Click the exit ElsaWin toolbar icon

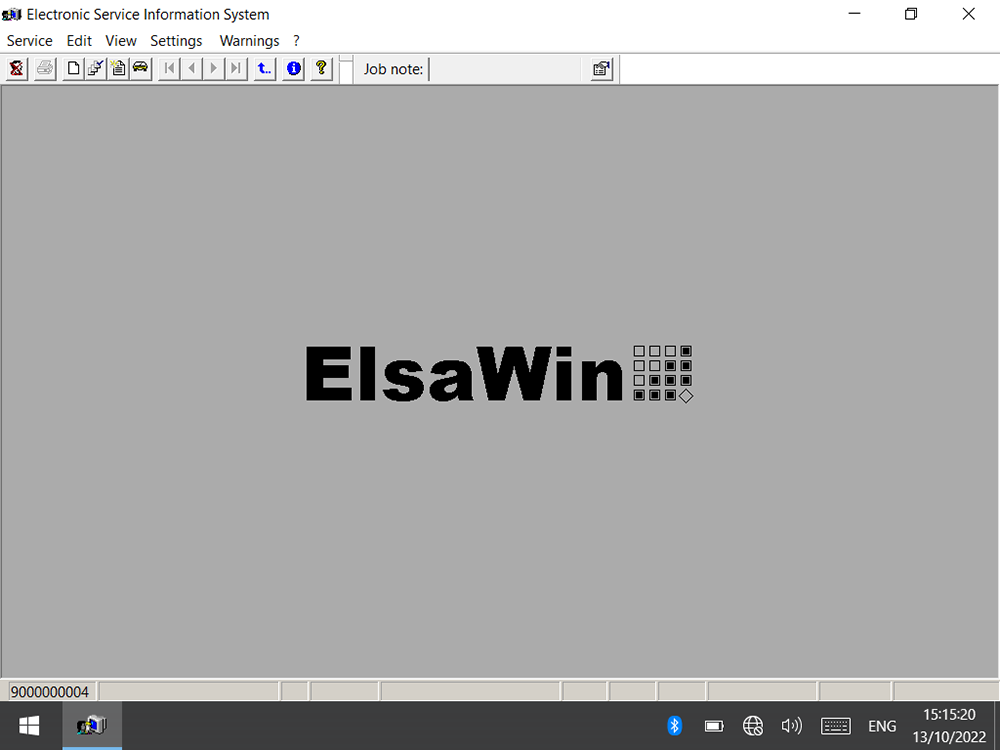[17, 68]
